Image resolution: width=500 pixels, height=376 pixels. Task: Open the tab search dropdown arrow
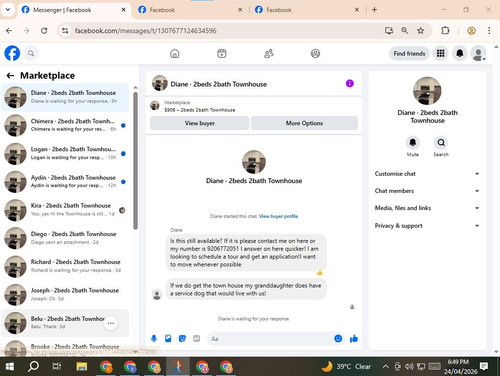pyautogui.click(x=8, y=10)
